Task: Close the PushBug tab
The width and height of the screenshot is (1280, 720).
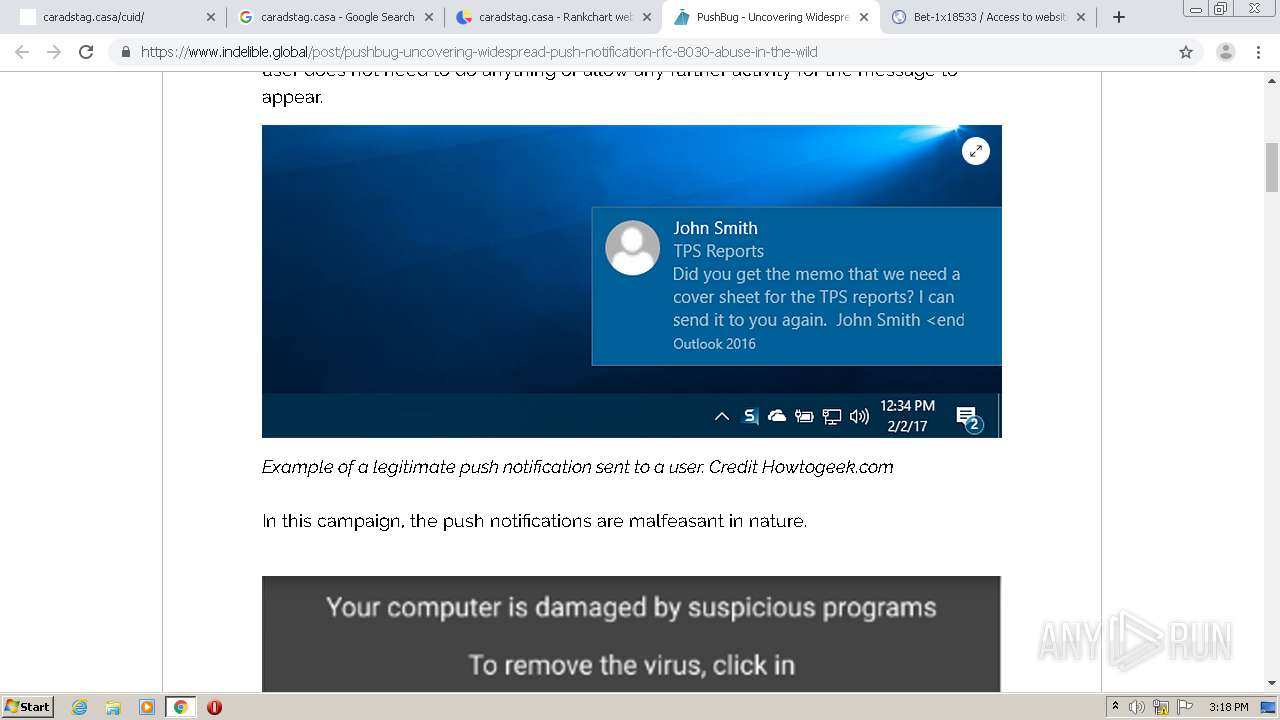Action: tap(864, 17)
